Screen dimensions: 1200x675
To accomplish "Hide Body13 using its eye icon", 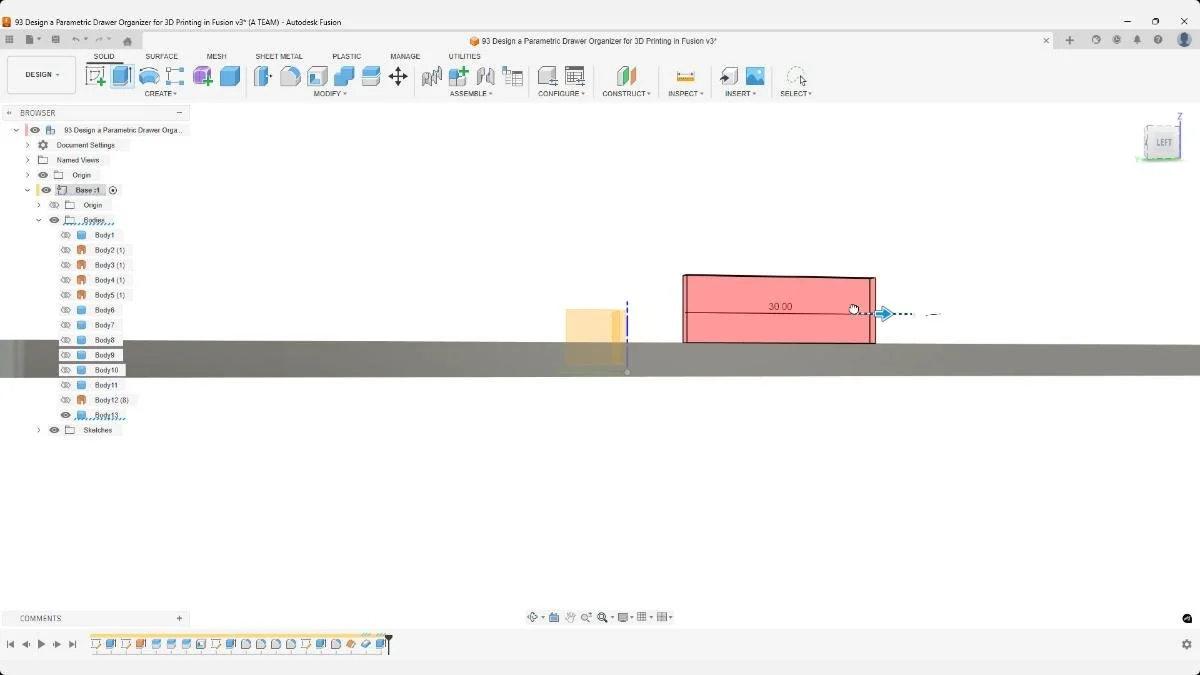I will click(x=66, y=415).
